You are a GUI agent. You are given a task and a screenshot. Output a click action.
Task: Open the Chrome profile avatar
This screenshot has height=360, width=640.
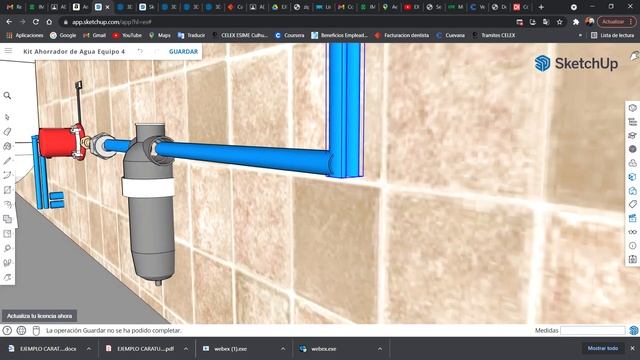pyautogui.click(x=589, y=22)
